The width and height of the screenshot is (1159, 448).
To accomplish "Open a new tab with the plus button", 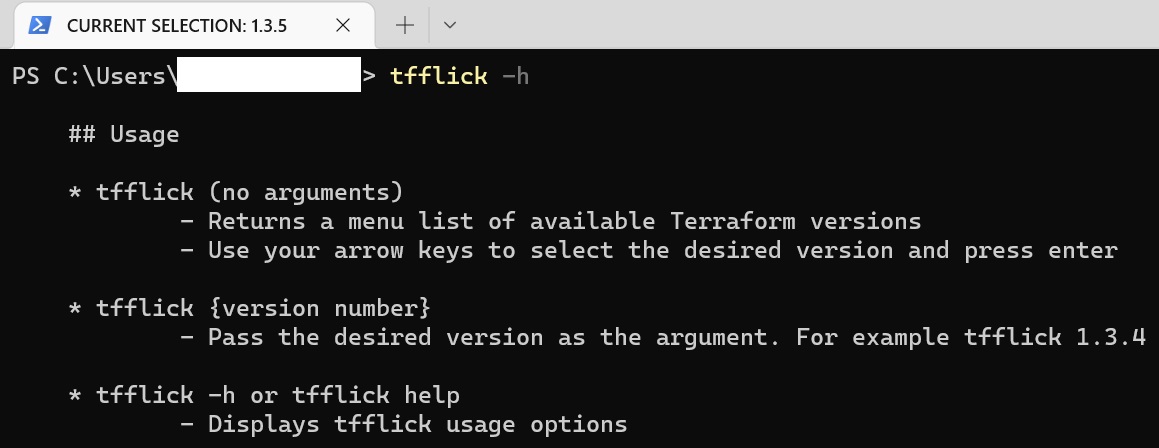I will coord(404,26).
